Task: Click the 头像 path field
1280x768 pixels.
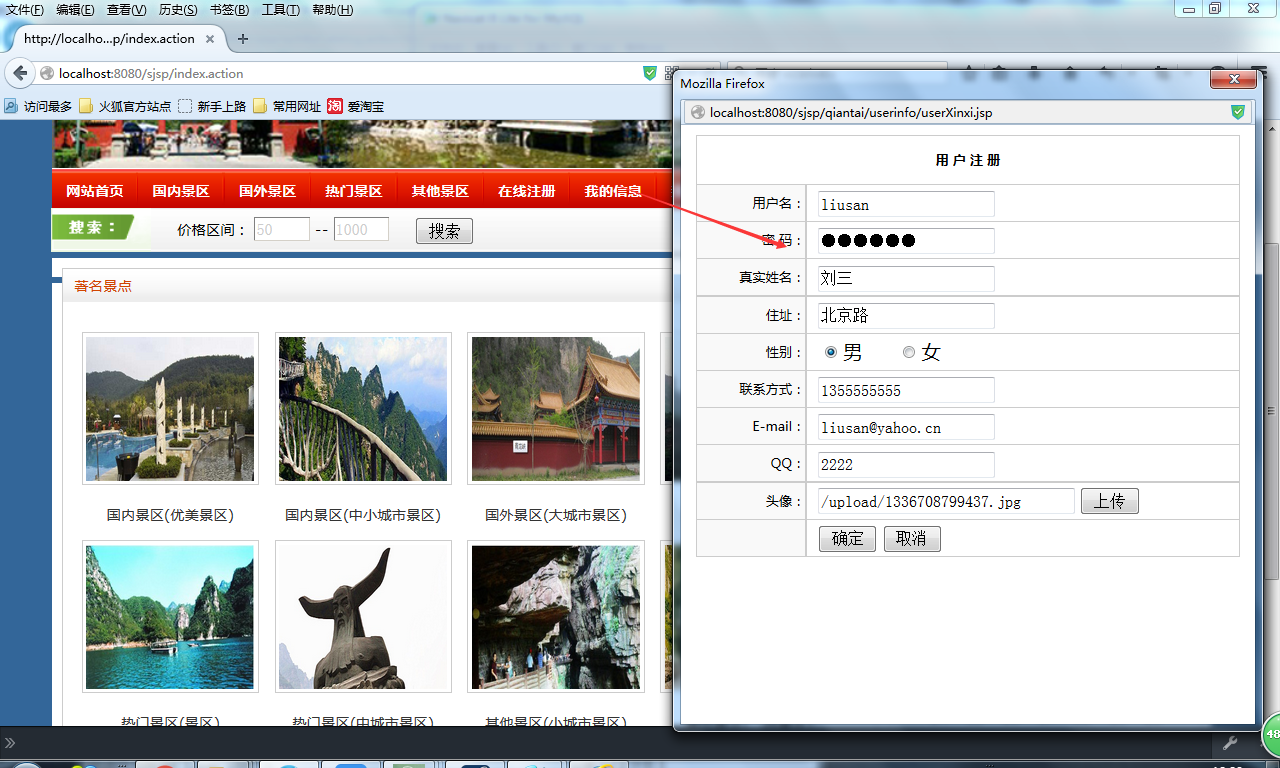Action: (x=946, y=501)
